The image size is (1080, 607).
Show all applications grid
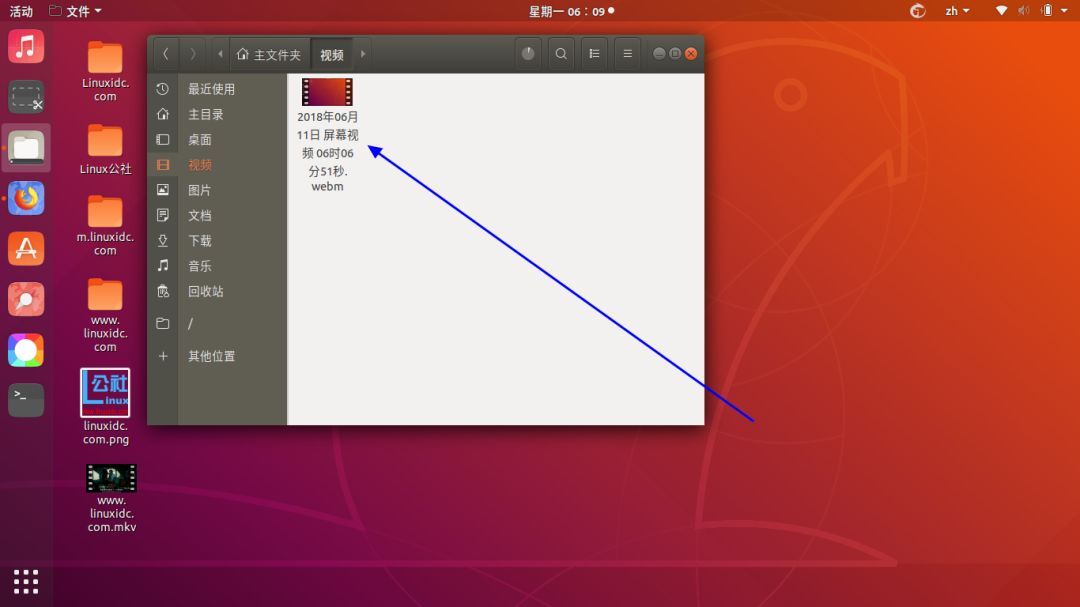tap(26, 582)
